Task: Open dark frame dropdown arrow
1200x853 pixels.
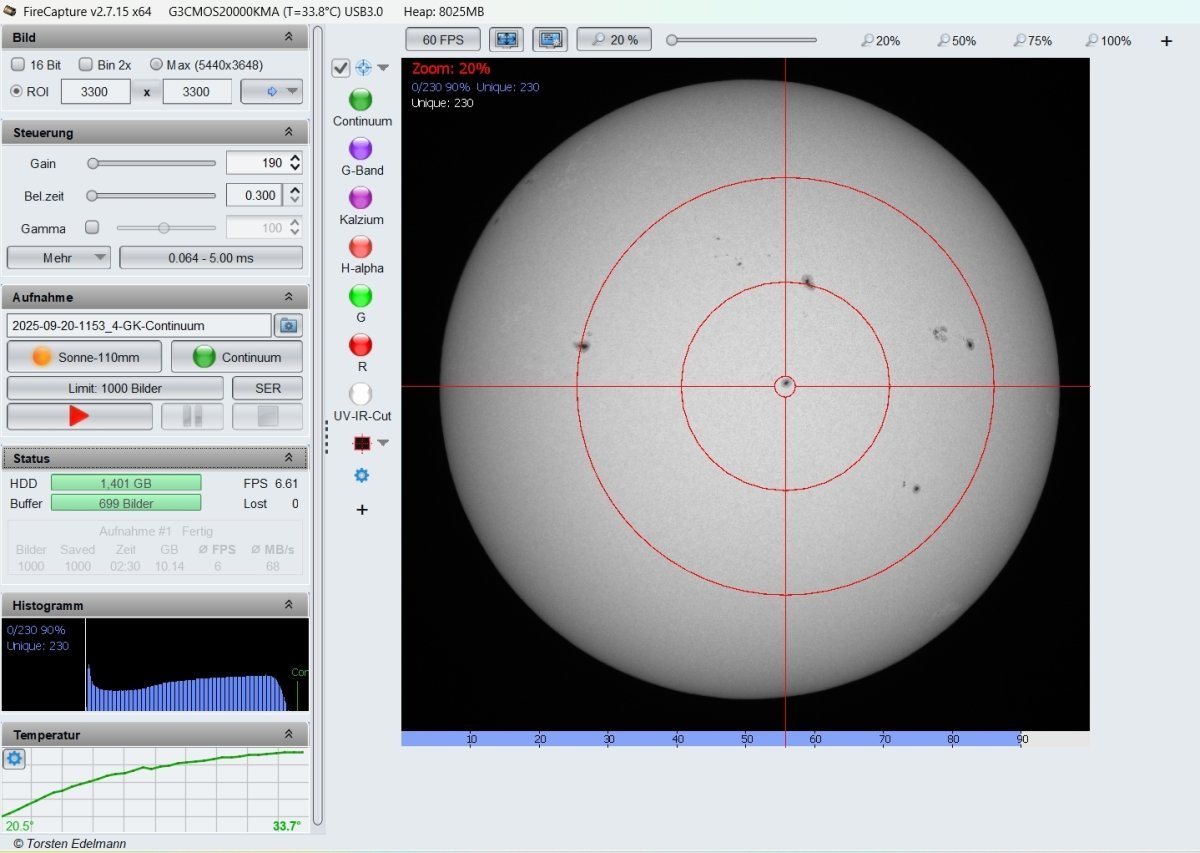Action: click(383, 442)
